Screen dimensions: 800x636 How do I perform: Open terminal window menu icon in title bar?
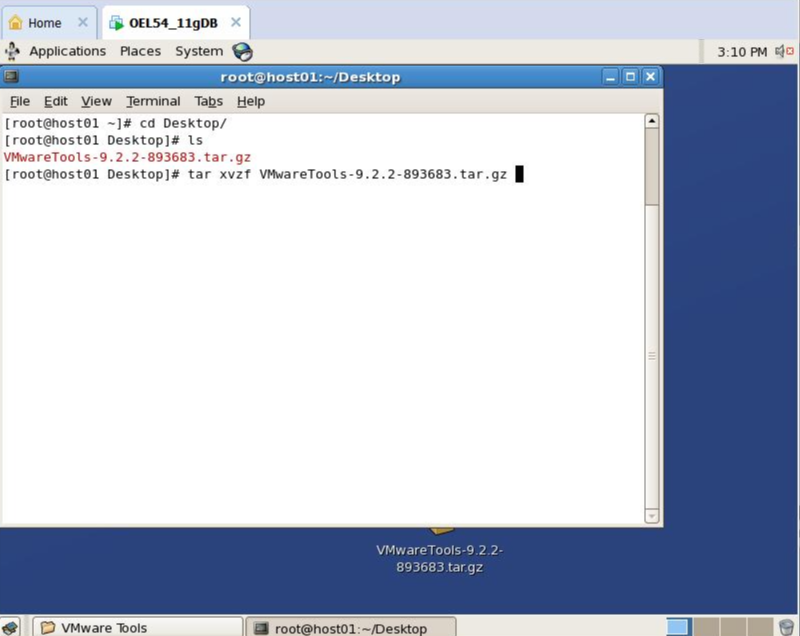tap(11, 77)
